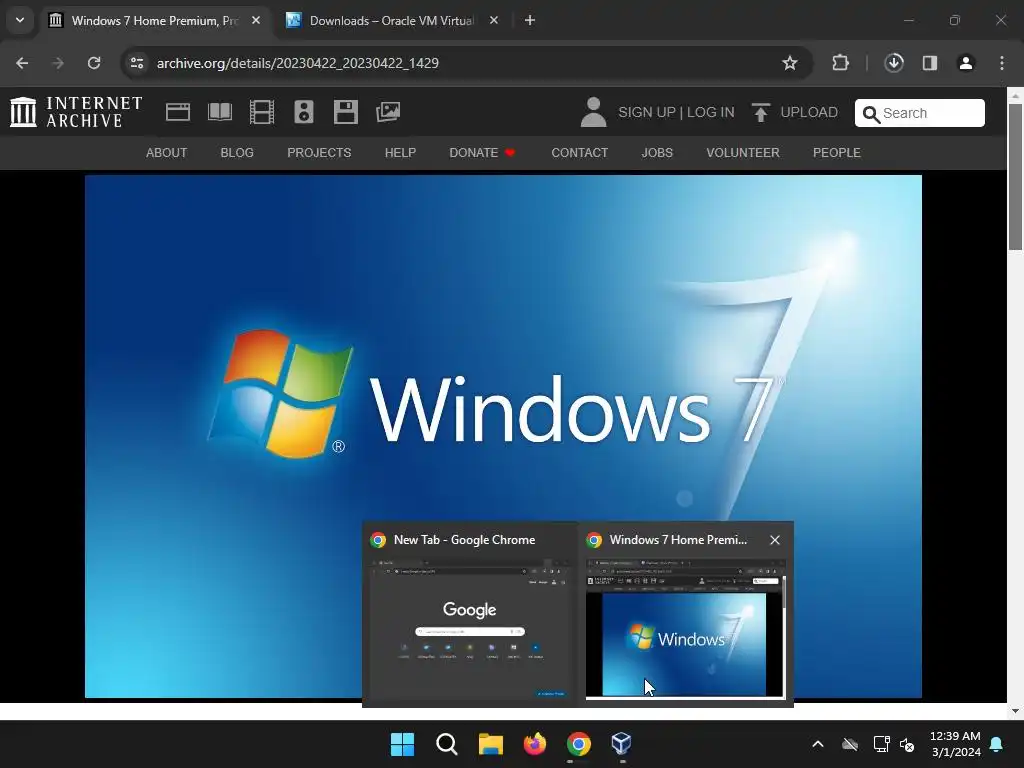This screenshot has width=1024, height=768.
Task: Toggle the Chrome side panel icon
Action: 930,63
